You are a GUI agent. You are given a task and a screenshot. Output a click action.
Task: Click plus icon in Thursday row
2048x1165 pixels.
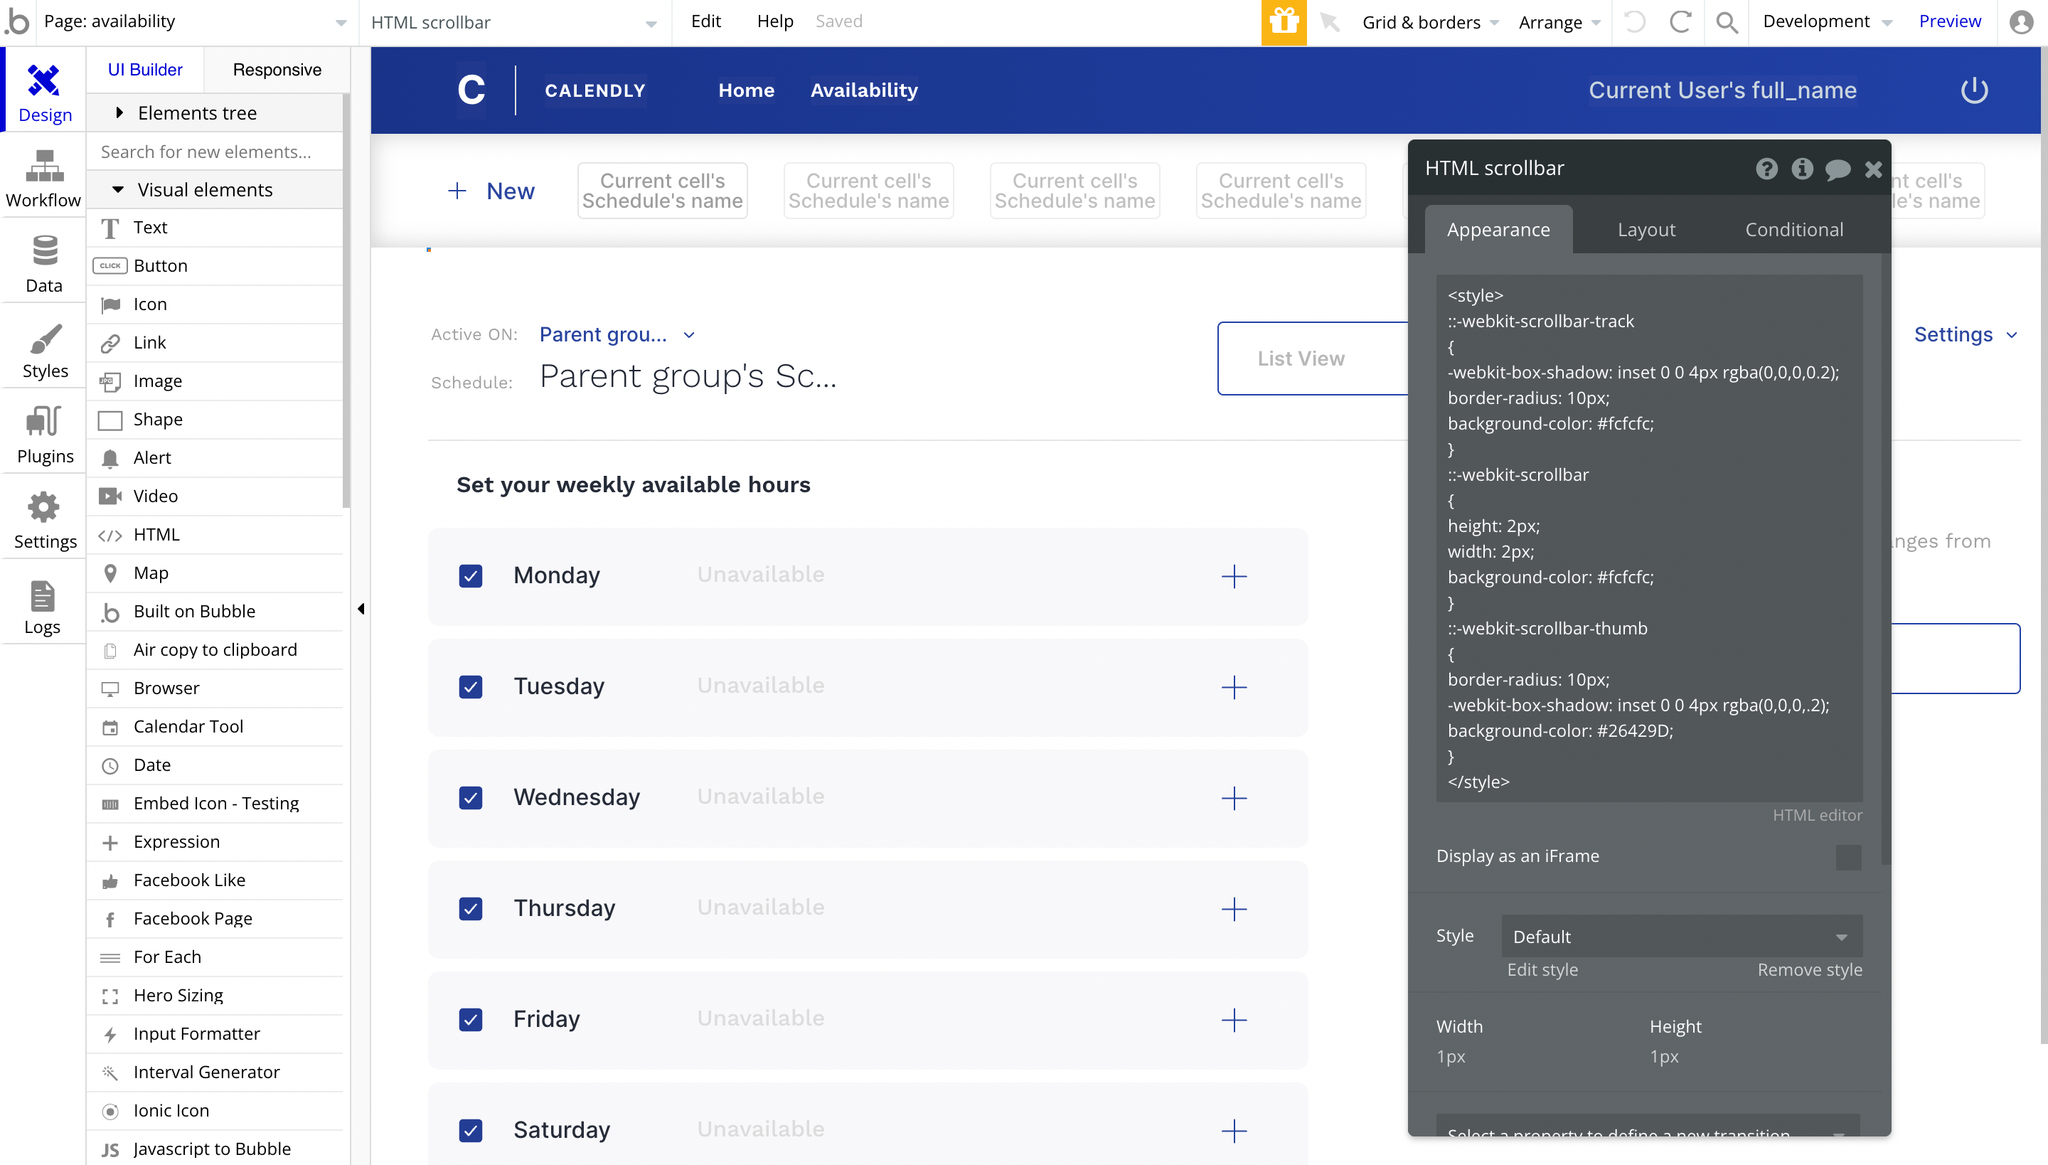pos(1234,909)
